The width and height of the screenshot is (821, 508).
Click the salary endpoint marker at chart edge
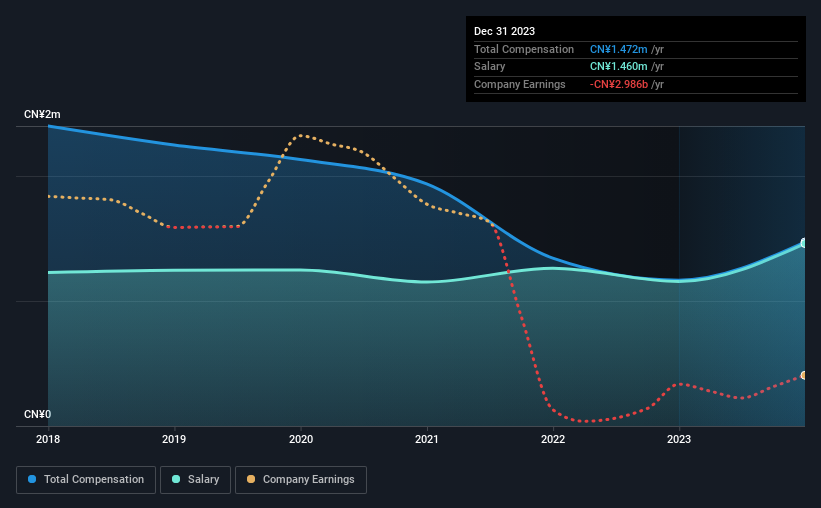(x=804, y=243)
